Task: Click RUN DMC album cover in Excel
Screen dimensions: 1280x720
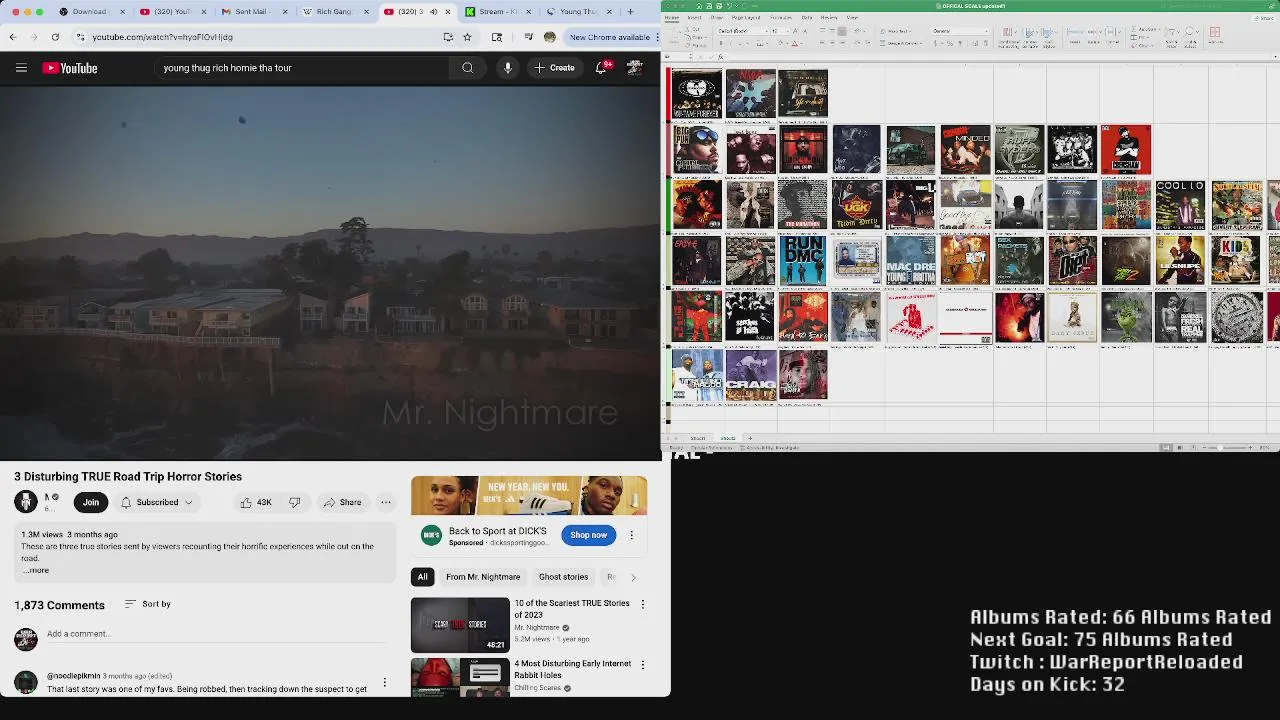Action: point(803,260)
